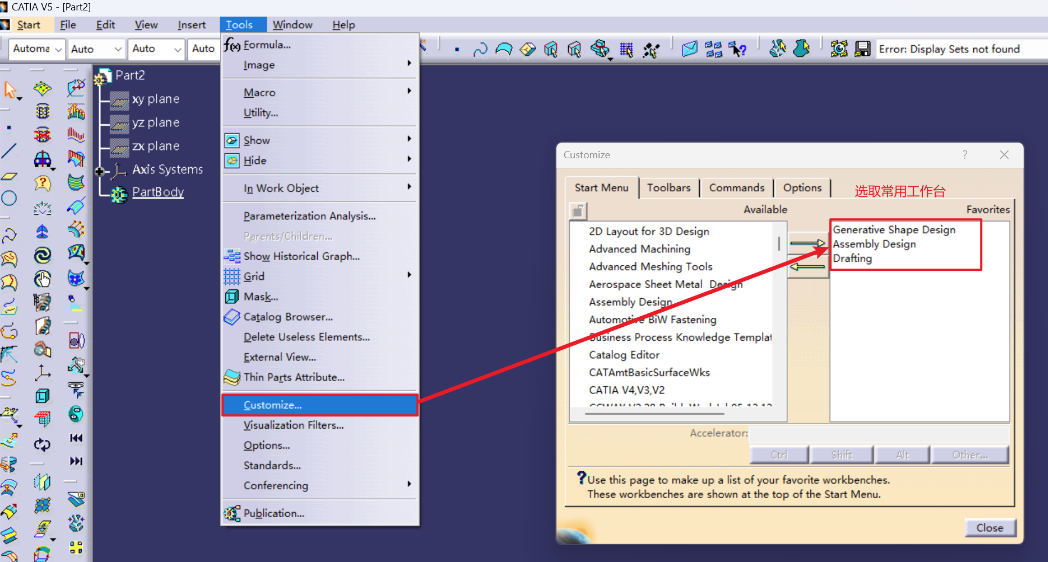Click the skip-to-end icon in the left toolbar

[76, 461]
